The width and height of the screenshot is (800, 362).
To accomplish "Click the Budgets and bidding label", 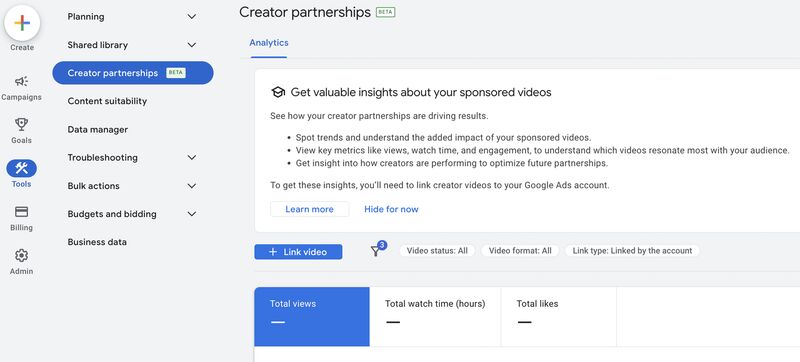I will click(112, 214).
